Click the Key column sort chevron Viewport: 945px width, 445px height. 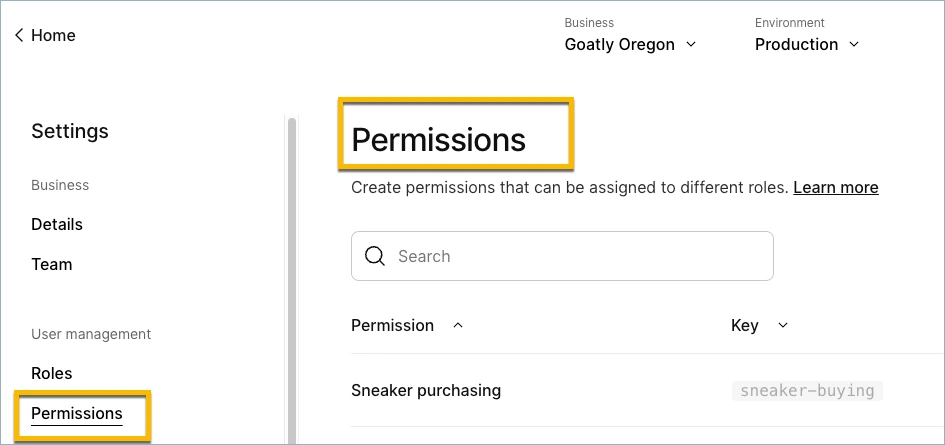(x=783, y=326)
